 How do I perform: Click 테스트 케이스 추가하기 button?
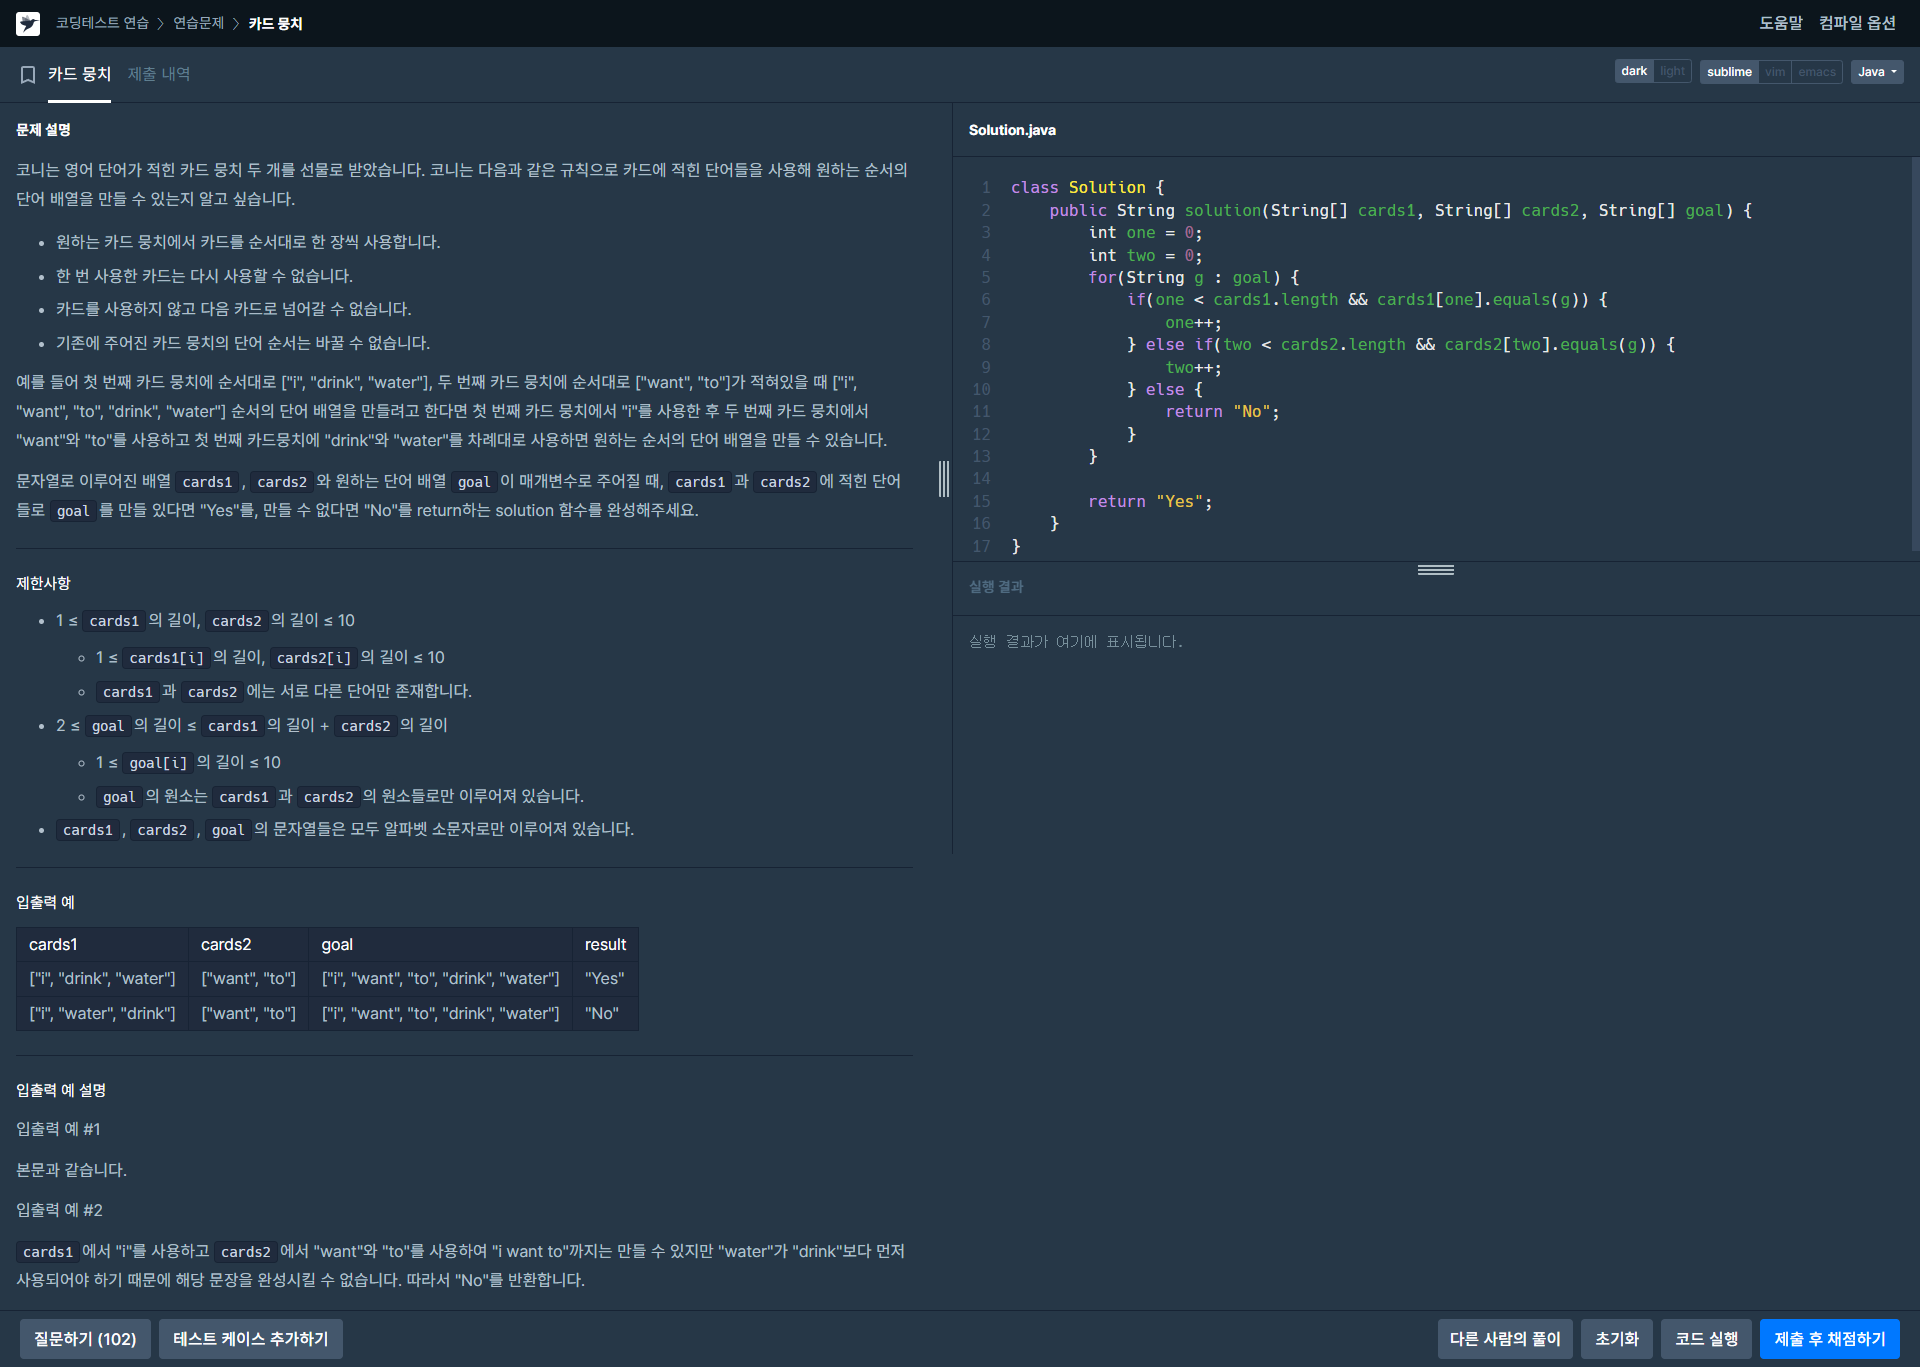tap(250, 1339)
